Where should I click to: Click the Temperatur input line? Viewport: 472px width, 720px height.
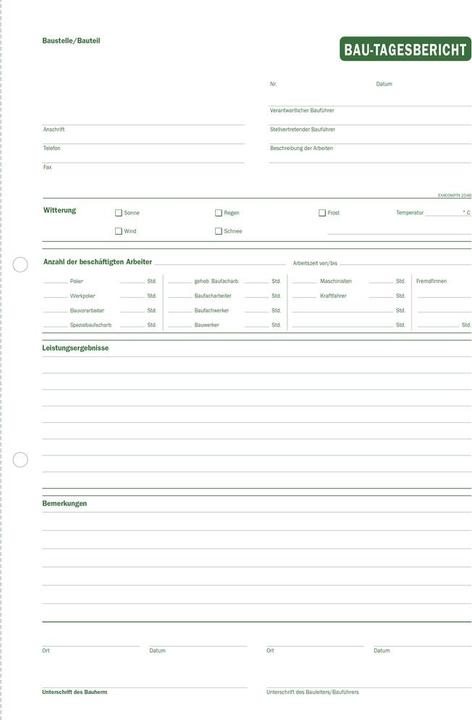point(443,215)
